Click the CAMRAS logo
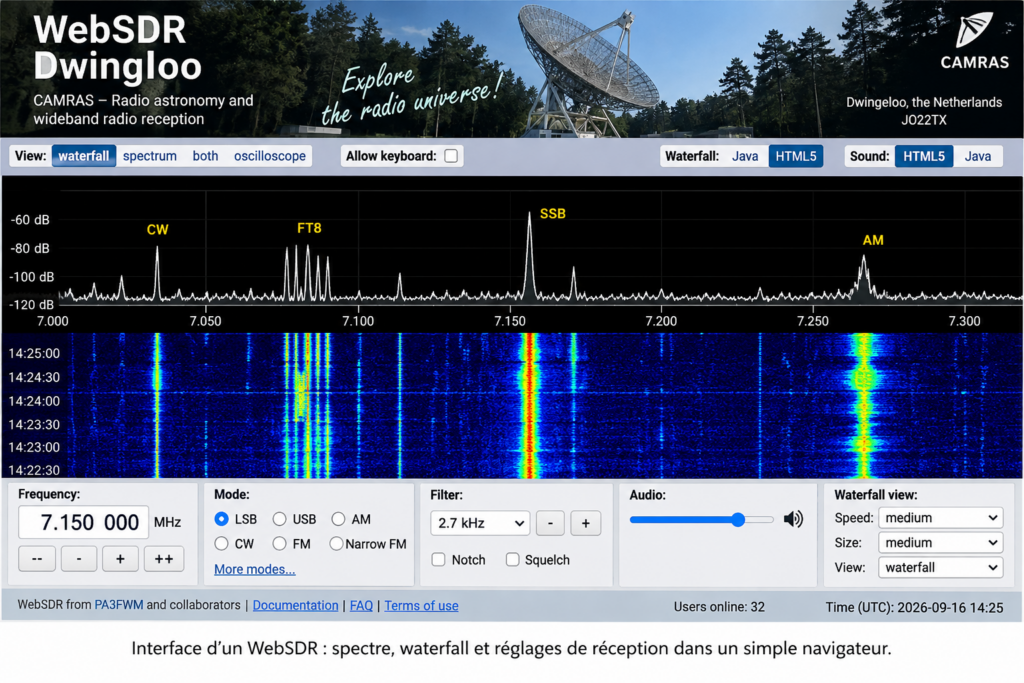 point(974,41)
